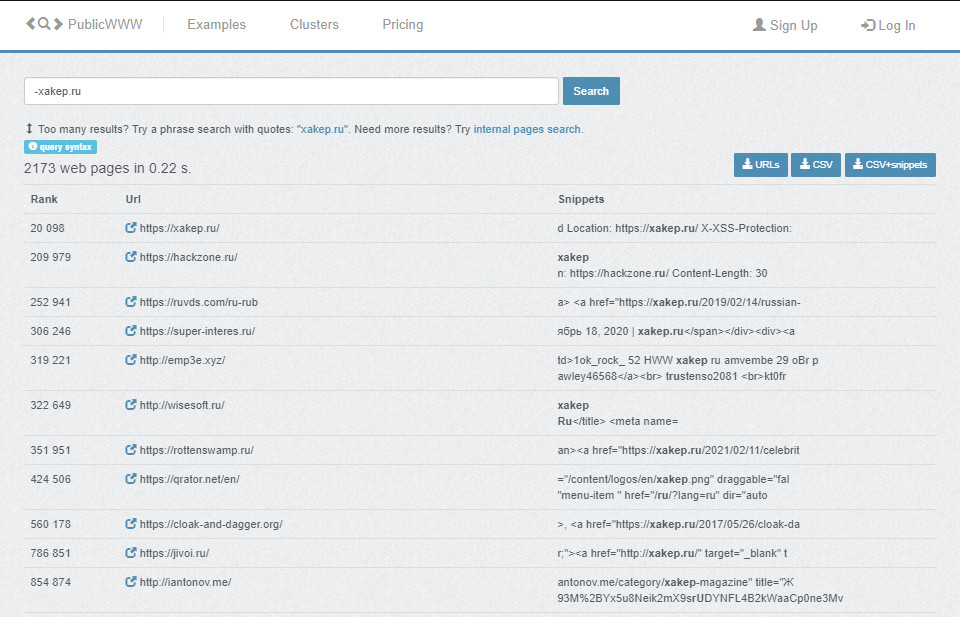This screenshot has height=617, width=960.
Task: Open the https://jivoi.ru/ result URL
Action: pos(174,553)
